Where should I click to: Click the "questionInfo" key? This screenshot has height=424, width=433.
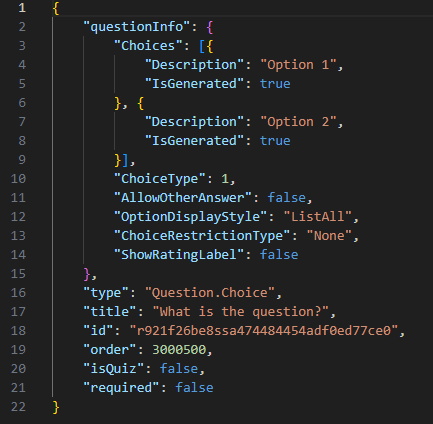point(137,27)
